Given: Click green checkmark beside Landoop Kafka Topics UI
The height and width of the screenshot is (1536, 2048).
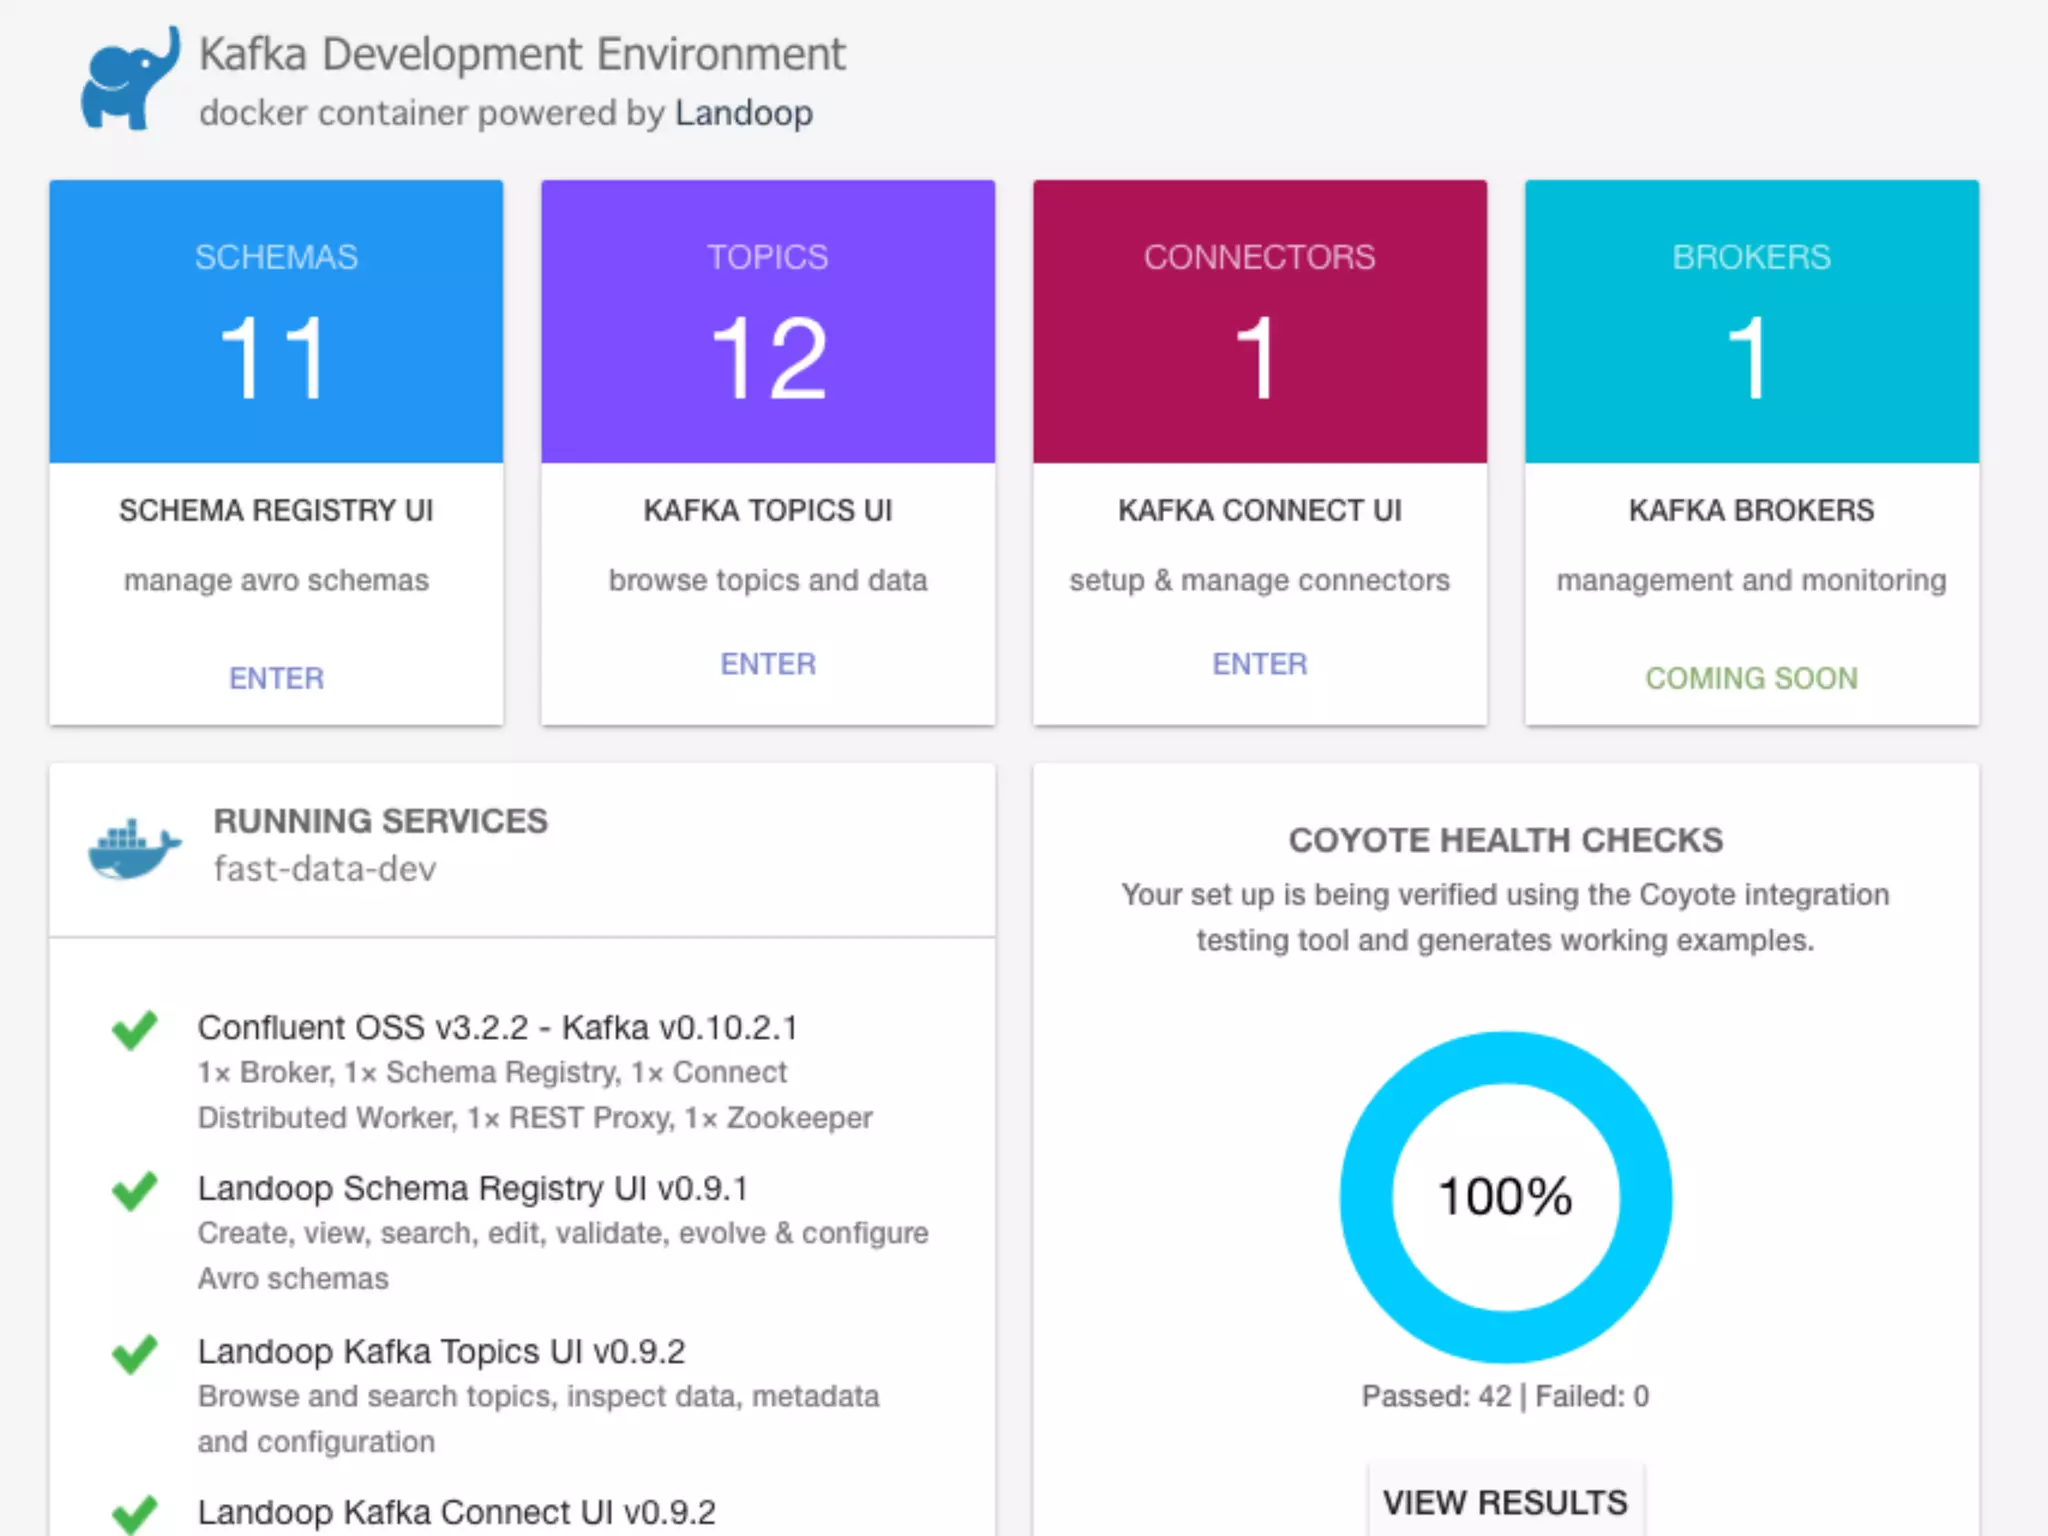Looking at the screenshot, I should coord(135,1353).
